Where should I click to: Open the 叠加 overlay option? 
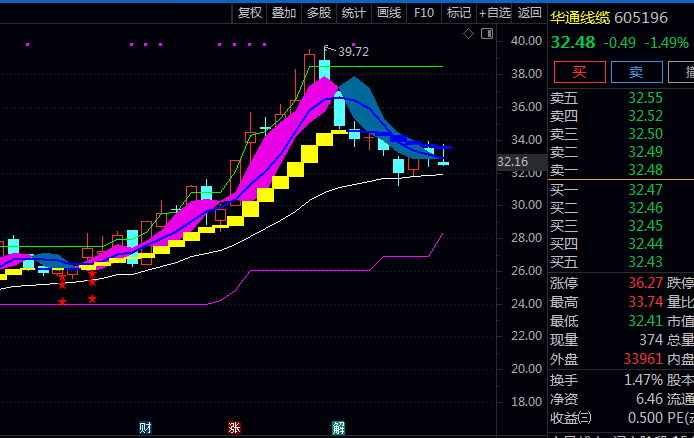pyautogui.click(x=284, y=12)
